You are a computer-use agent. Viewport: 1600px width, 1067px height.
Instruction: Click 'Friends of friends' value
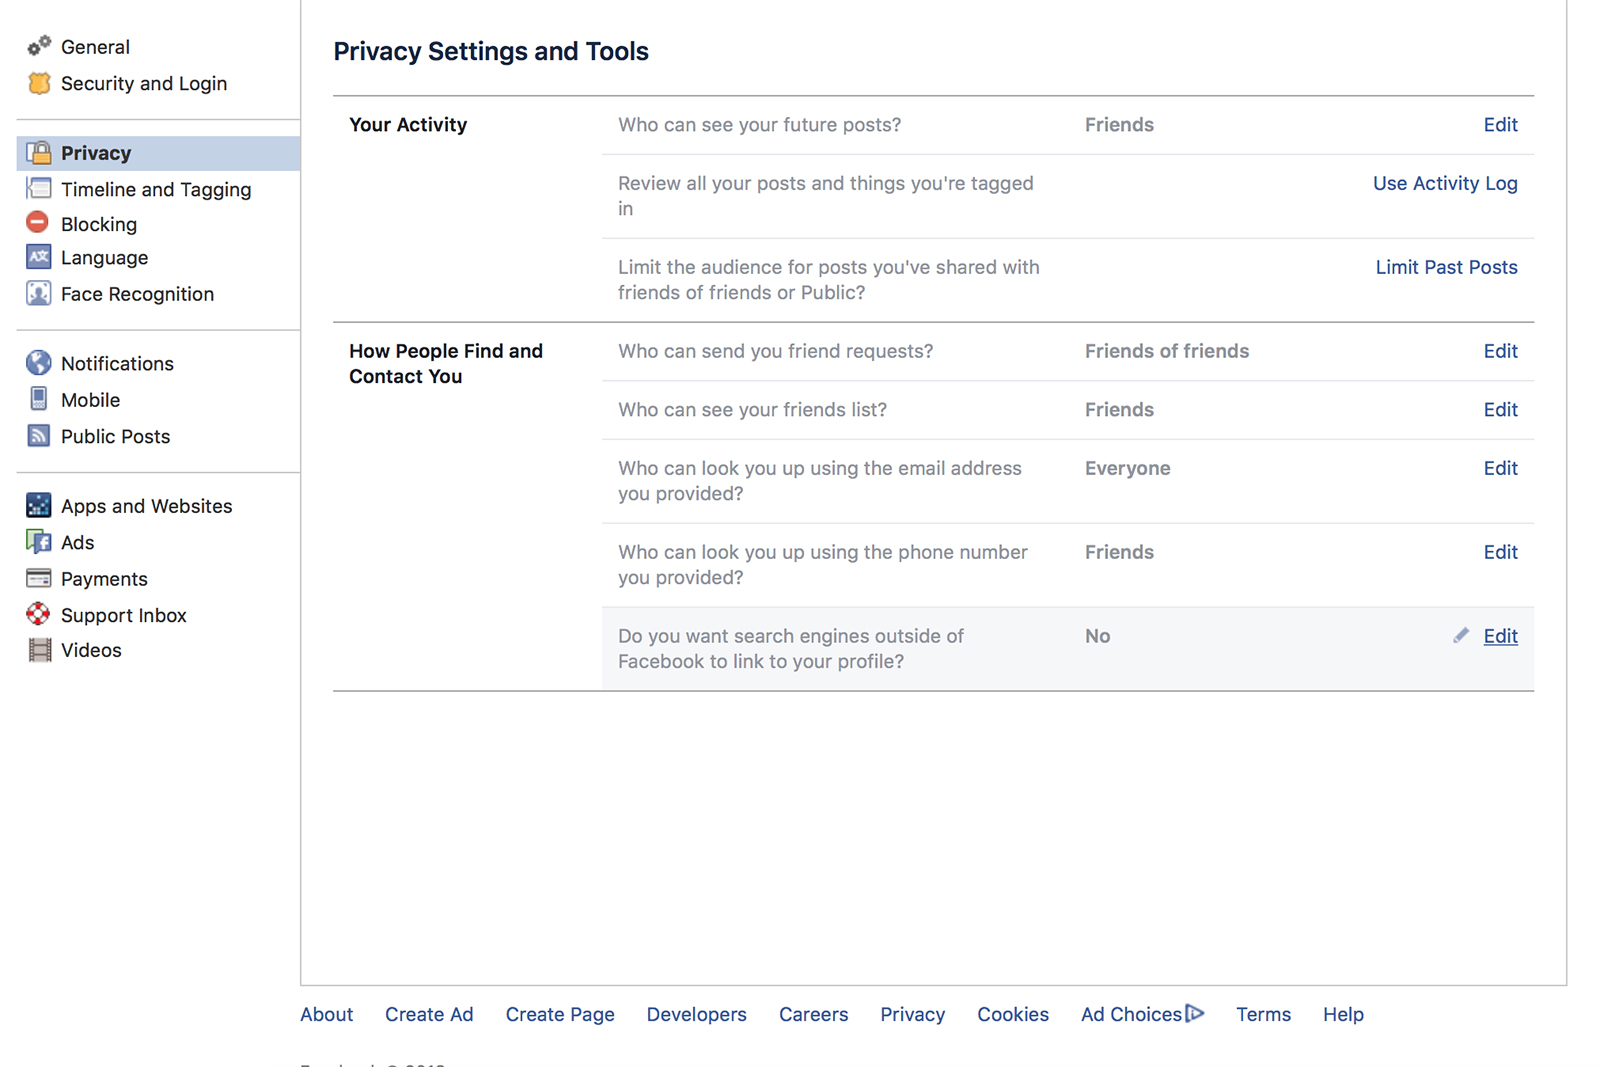[1167, 351]
